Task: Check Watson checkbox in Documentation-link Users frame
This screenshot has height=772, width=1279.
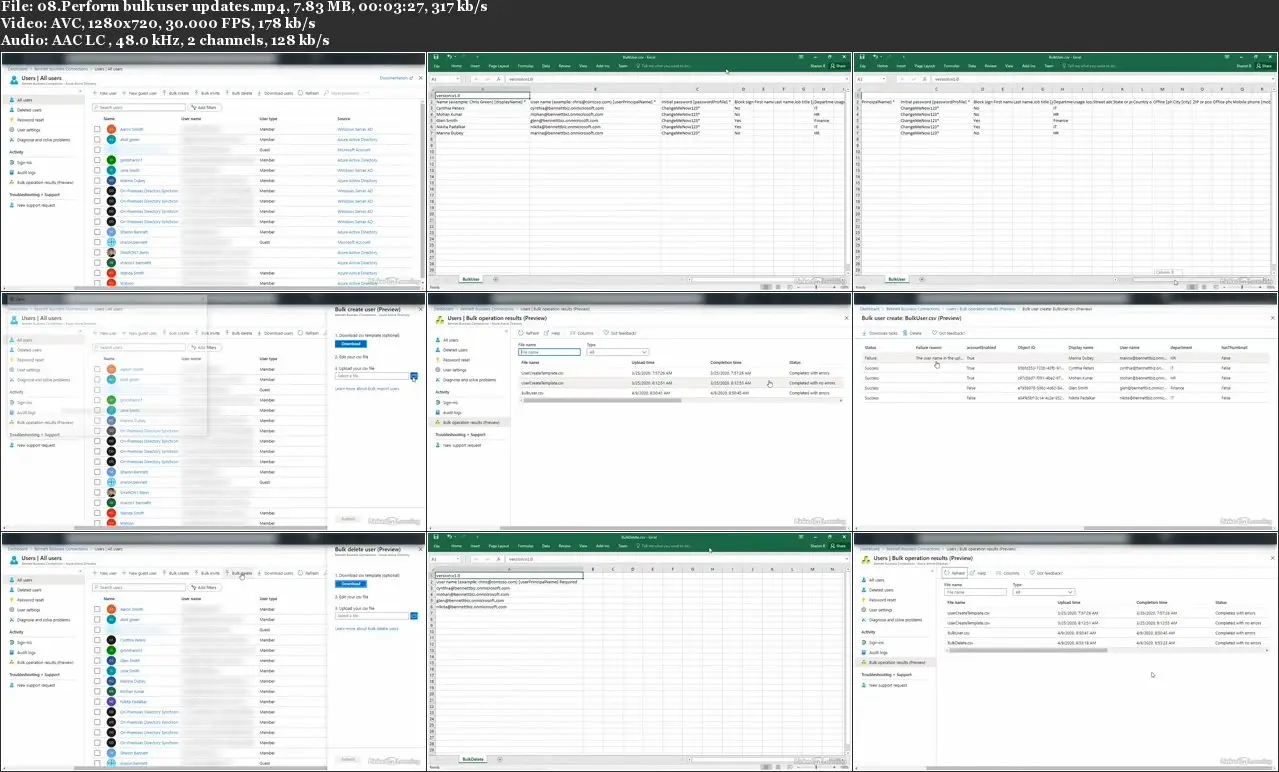Action: click(x=97, y=282)
